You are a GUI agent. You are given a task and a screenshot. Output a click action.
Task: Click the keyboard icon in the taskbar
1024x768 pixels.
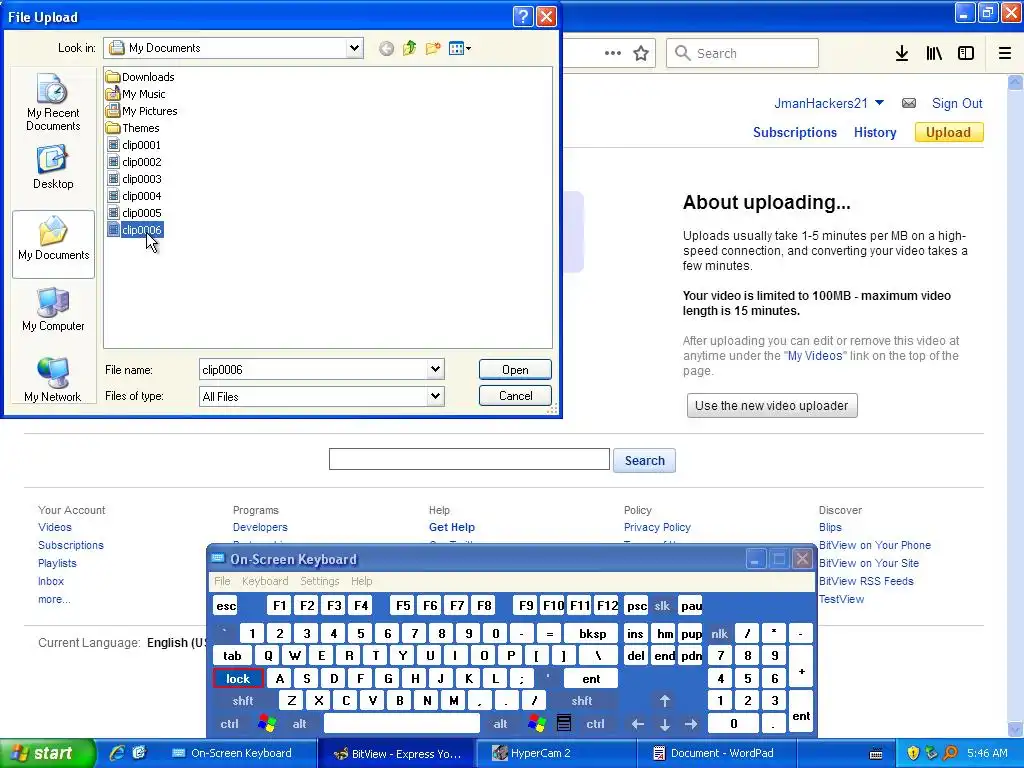pos(876,754)
